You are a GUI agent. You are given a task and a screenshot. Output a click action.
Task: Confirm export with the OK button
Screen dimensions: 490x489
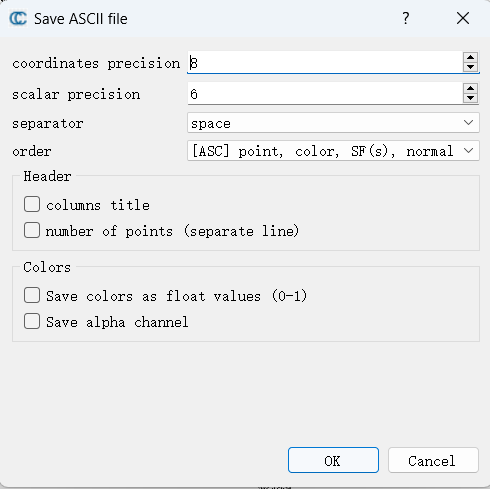[333, 460]
